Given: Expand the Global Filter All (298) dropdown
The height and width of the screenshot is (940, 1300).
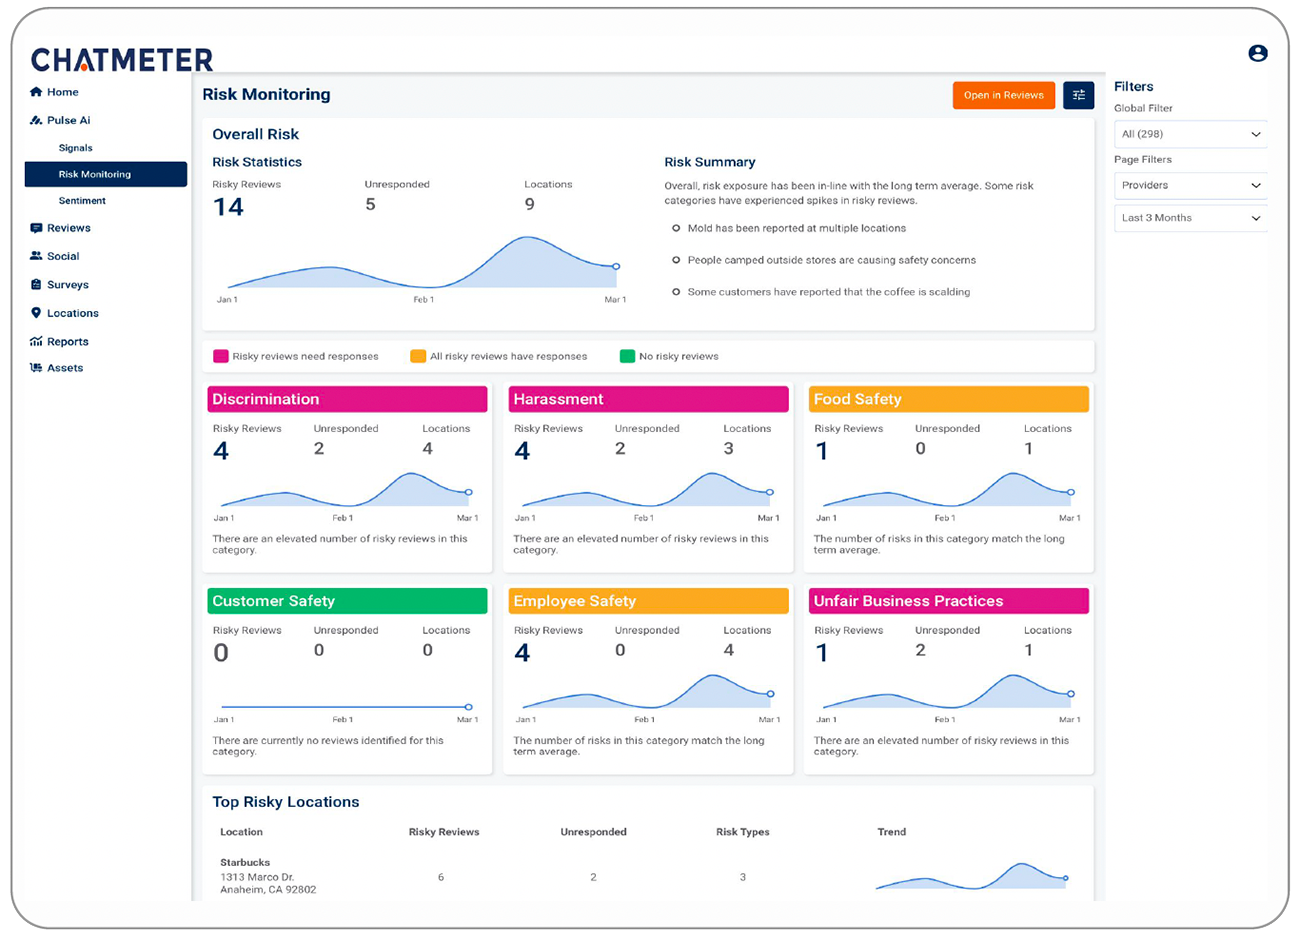Looking at the screenshot, I should [x=1190, y=134].
